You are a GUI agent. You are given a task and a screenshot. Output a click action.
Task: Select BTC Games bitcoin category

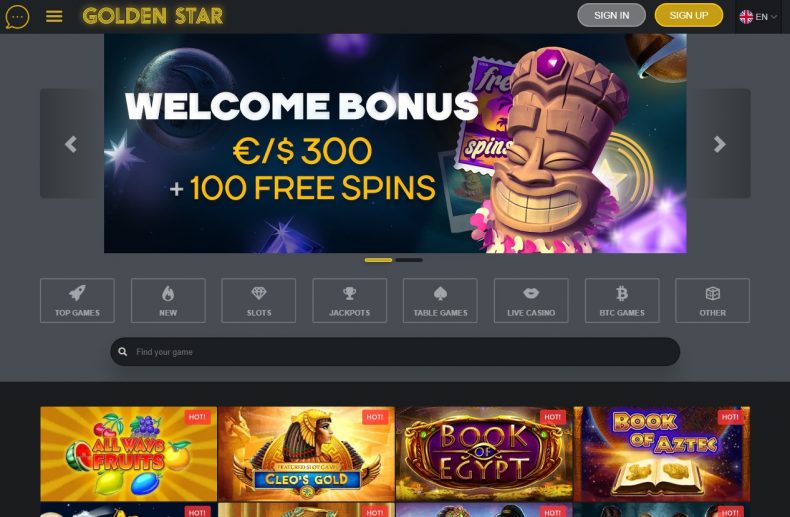point(622,300)
